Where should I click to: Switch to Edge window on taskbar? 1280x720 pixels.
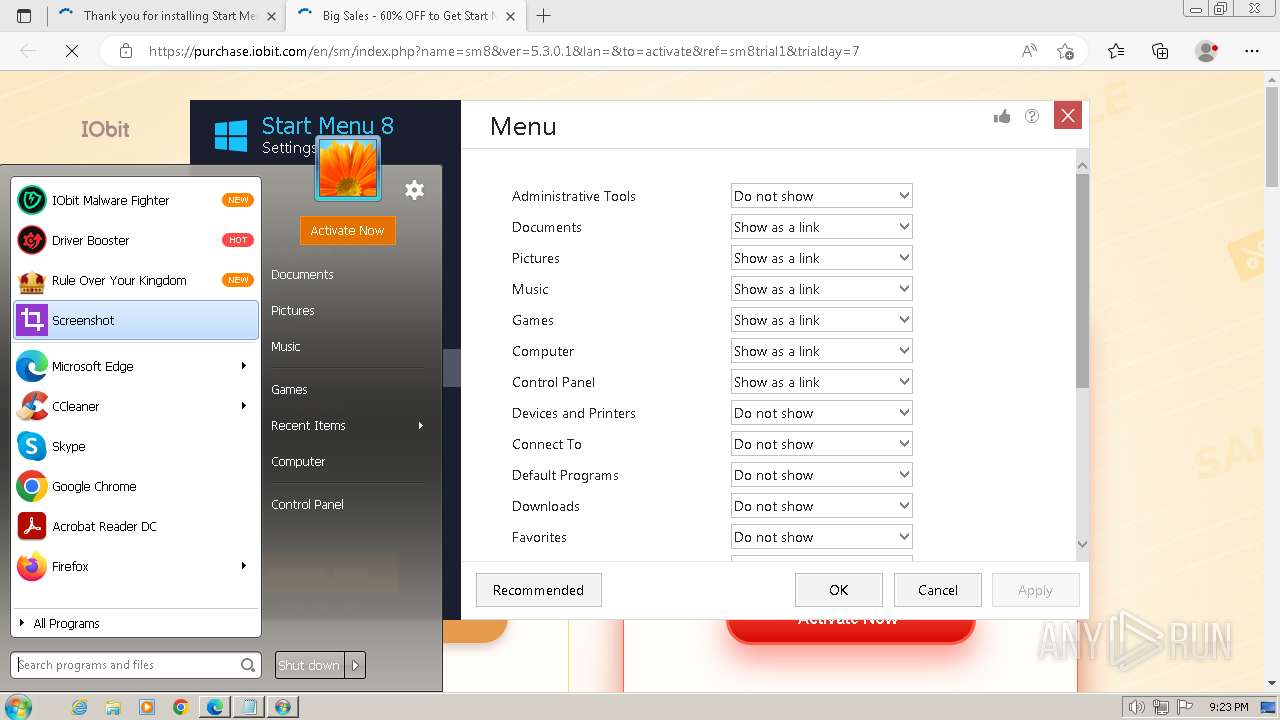tap(215, 707)
